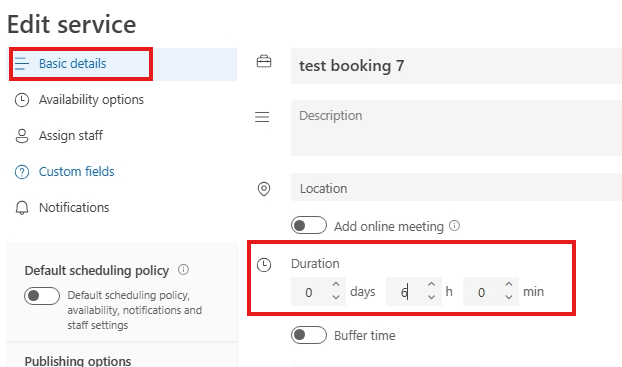This screenshot has width=622, height=367.
Task: Click the service name field 'test booking 7'
Action: tap(456, 66)
